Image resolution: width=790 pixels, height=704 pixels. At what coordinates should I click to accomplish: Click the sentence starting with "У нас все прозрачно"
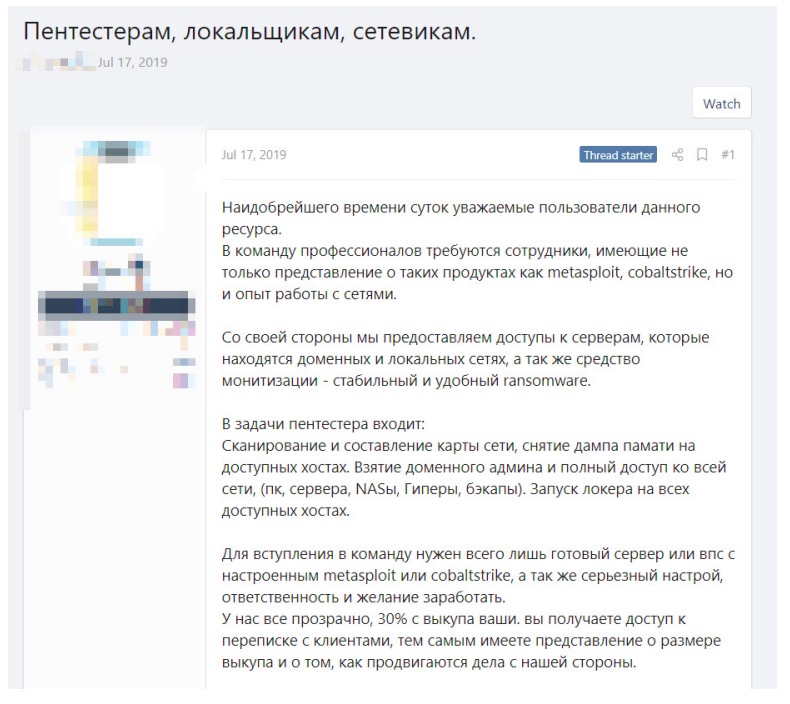click(x=474, y=641)
